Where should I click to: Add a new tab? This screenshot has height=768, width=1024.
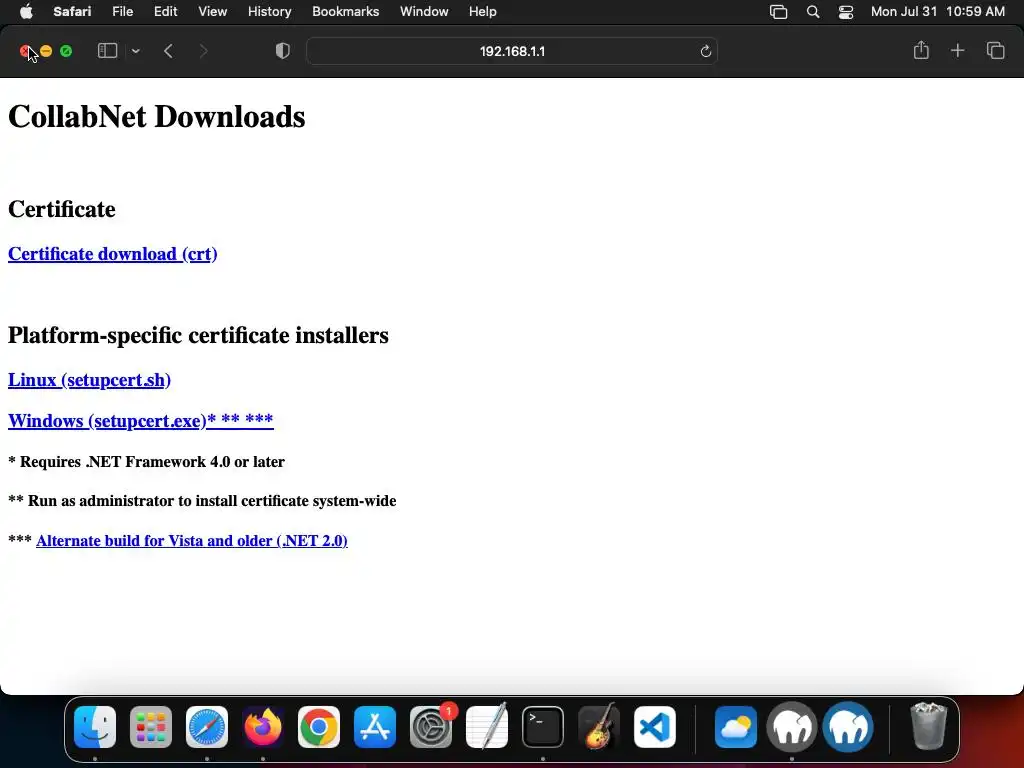point(957,50)
